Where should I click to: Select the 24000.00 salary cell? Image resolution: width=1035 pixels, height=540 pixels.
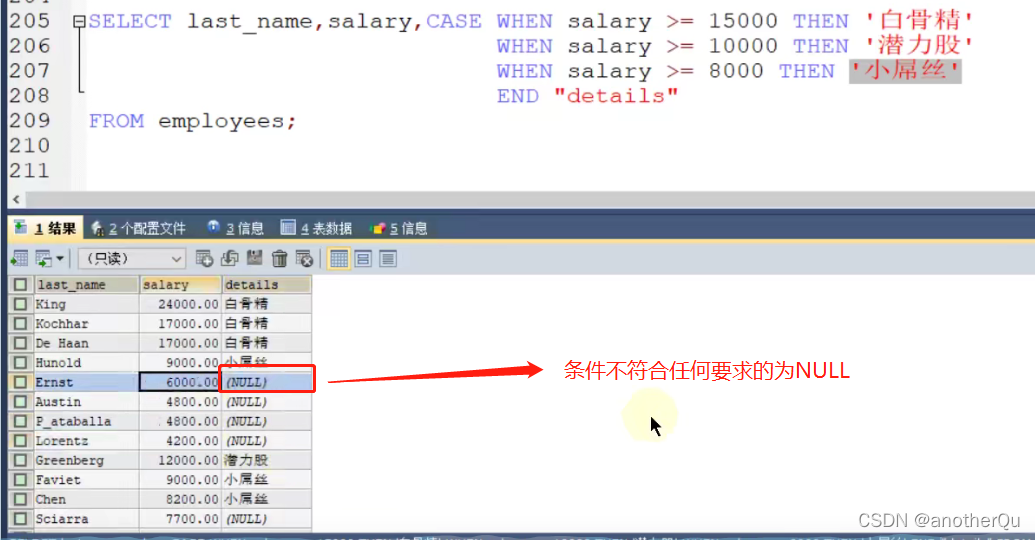point(180,304)
